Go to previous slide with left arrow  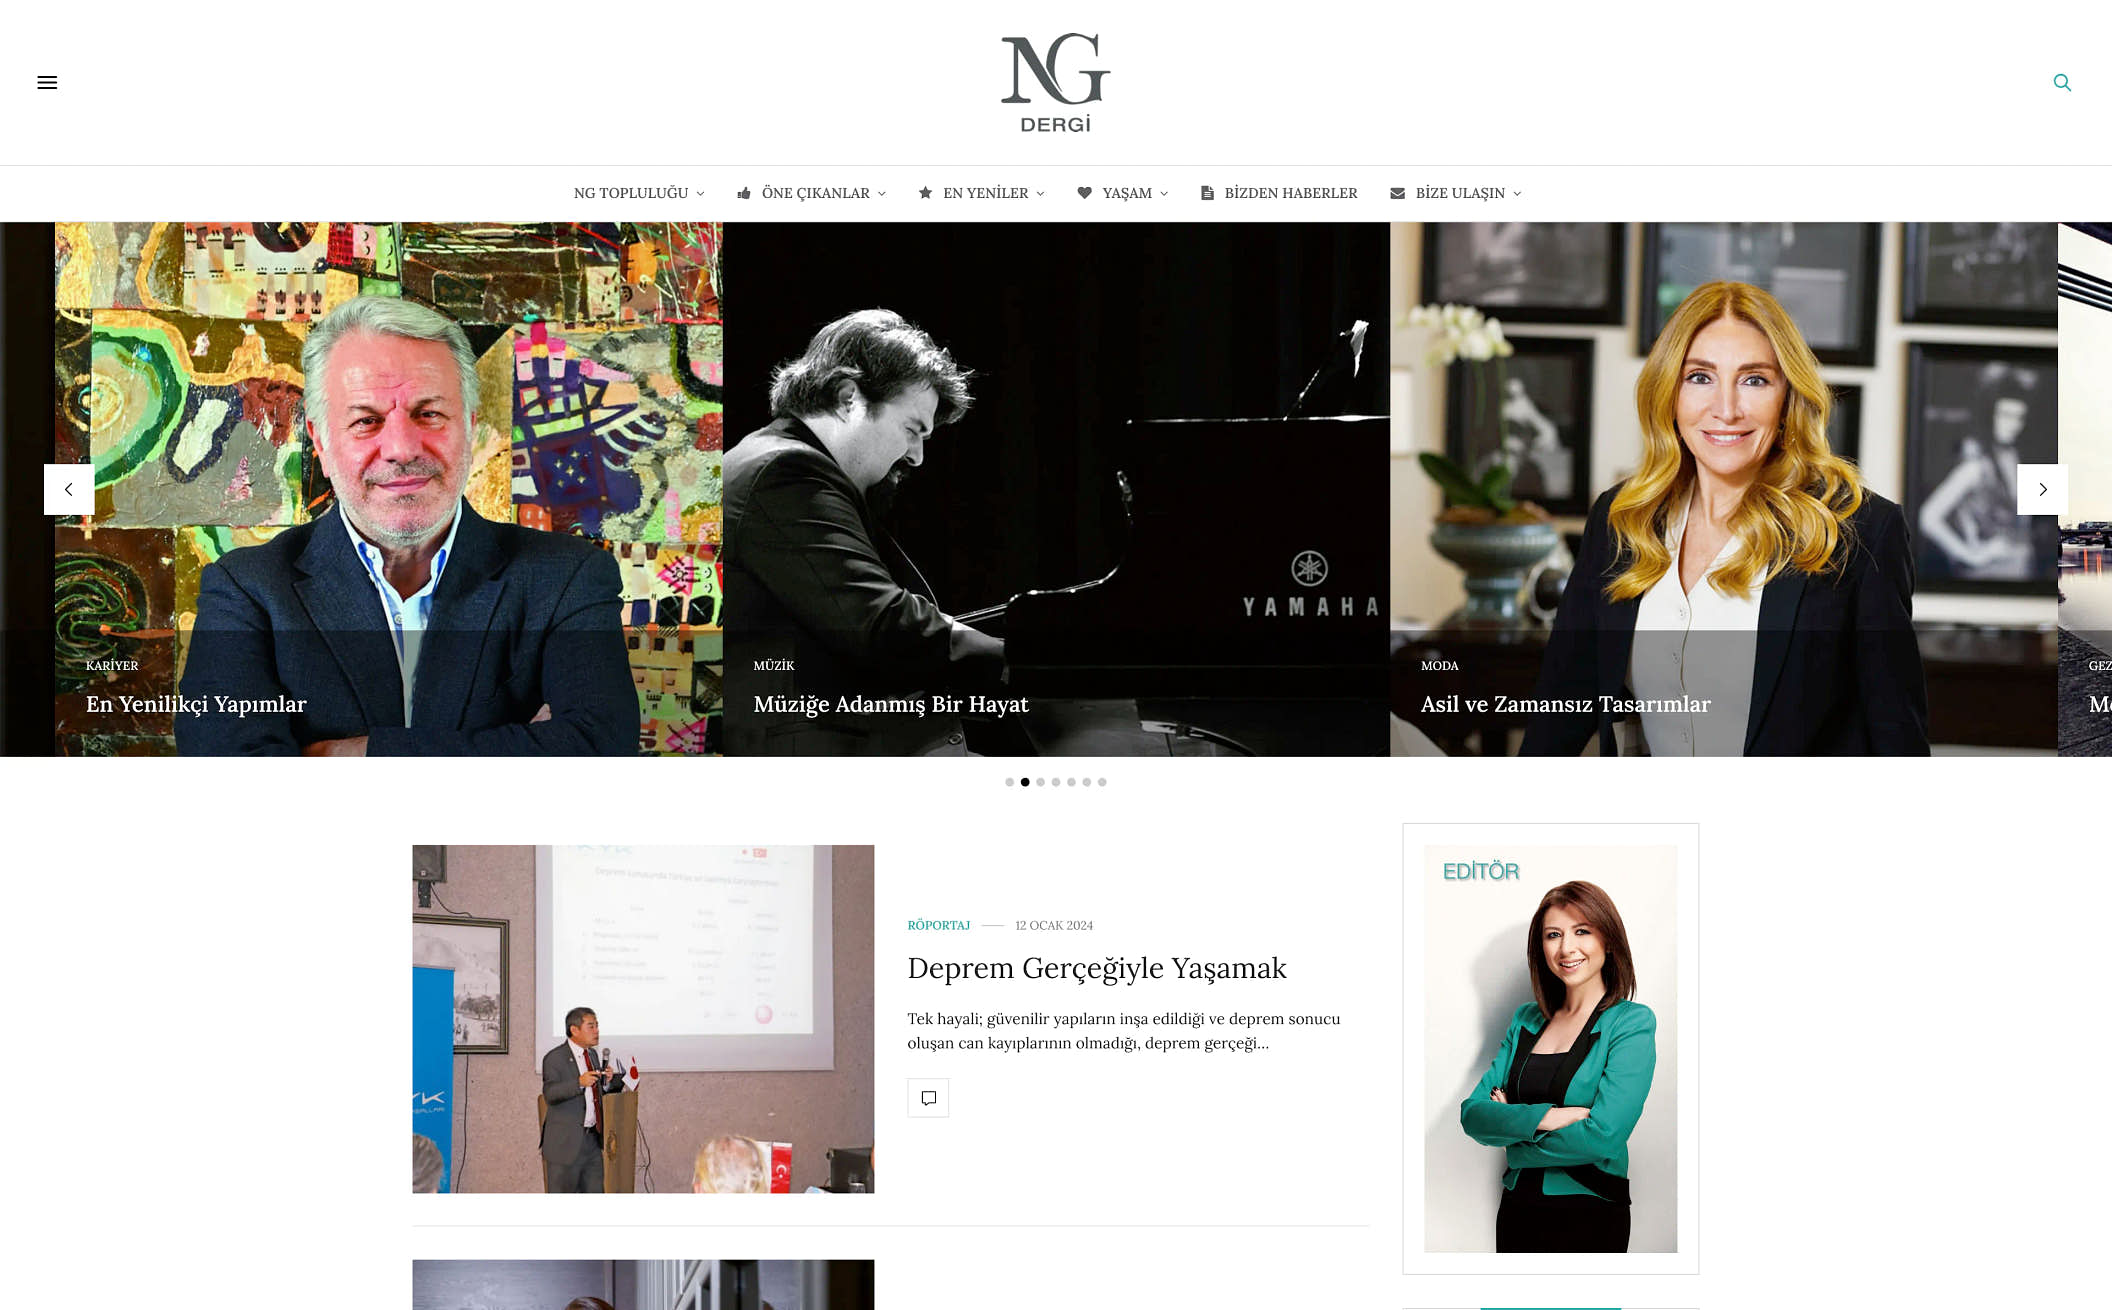[x=69, y=489]
